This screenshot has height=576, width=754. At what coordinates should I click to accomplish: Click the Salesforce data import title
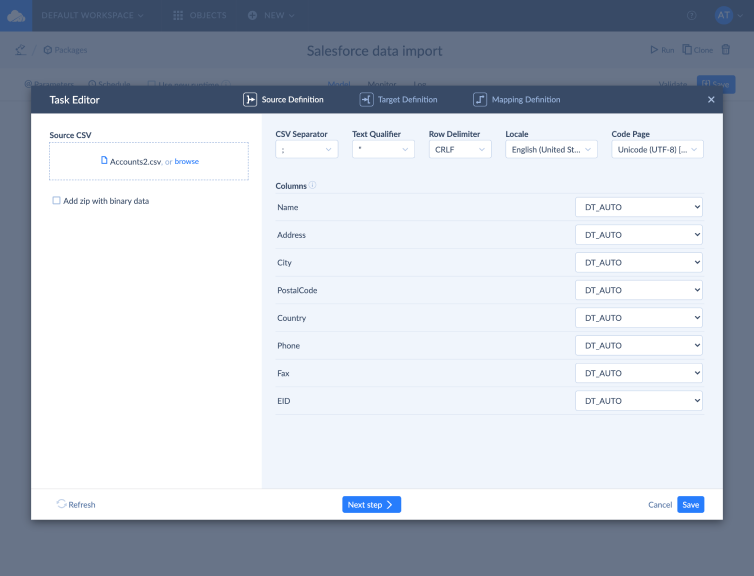coord(375,50)
